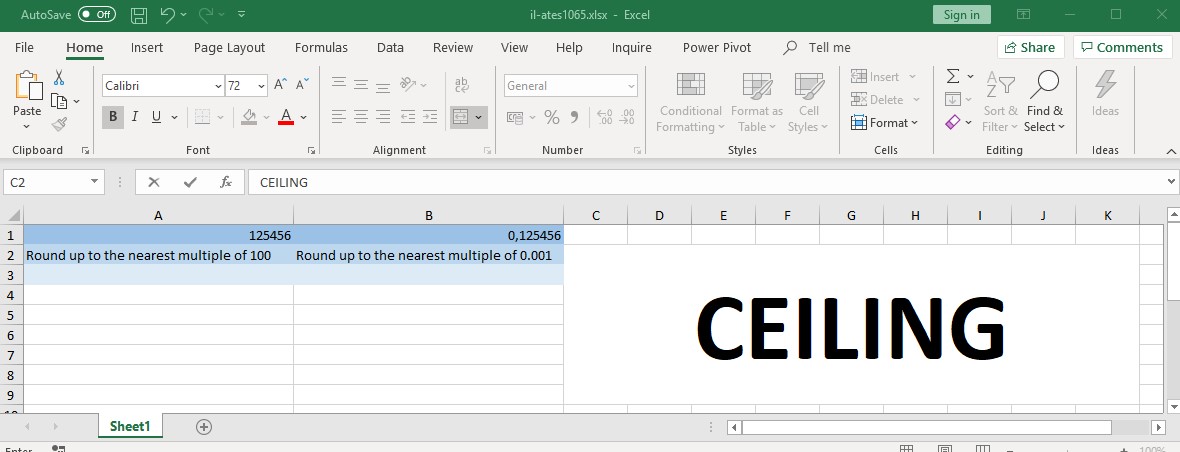Increase the cell indent

[430, 117]
